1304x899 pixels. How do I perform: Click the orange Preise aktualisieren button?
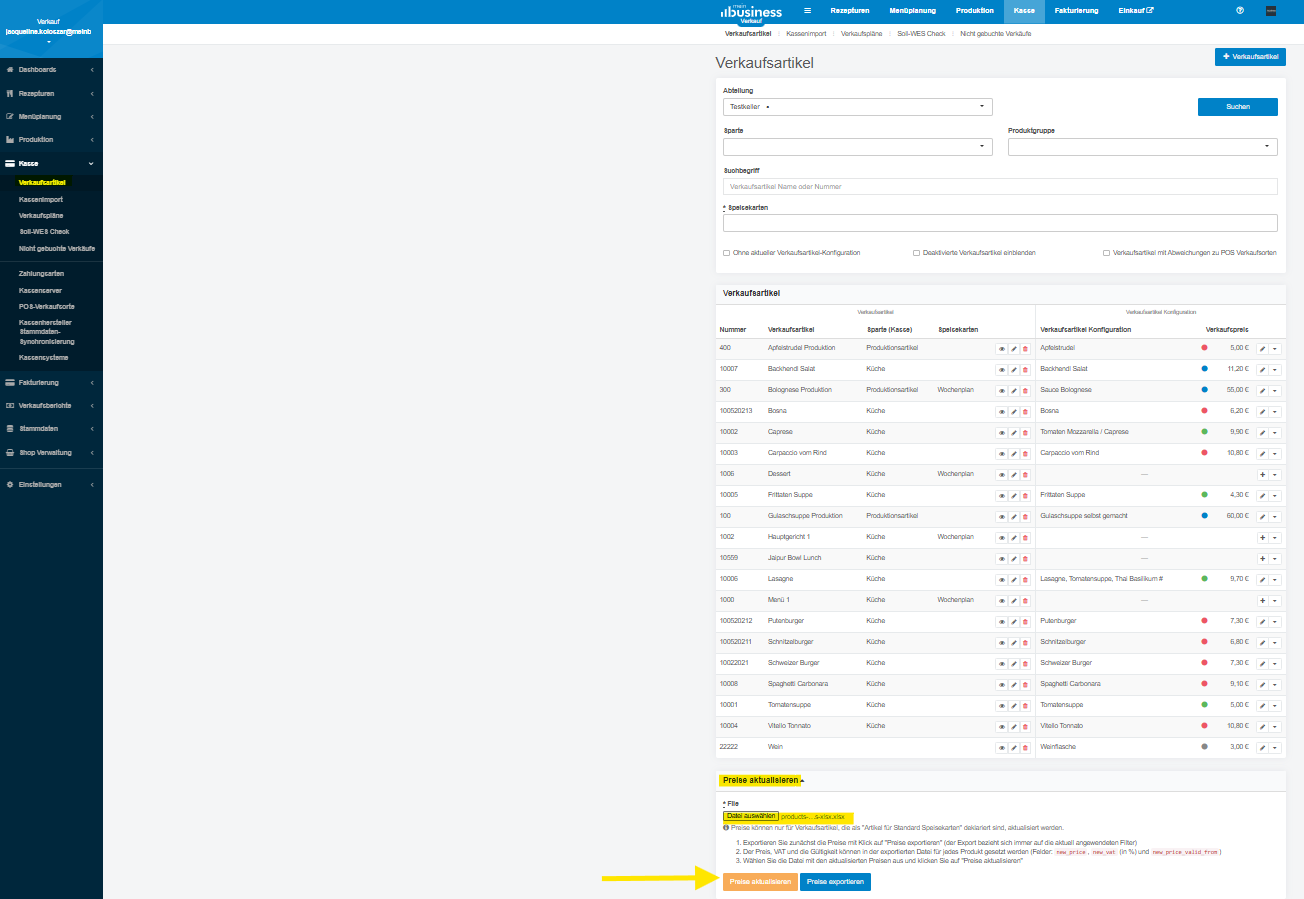click(x=758, y=882)
